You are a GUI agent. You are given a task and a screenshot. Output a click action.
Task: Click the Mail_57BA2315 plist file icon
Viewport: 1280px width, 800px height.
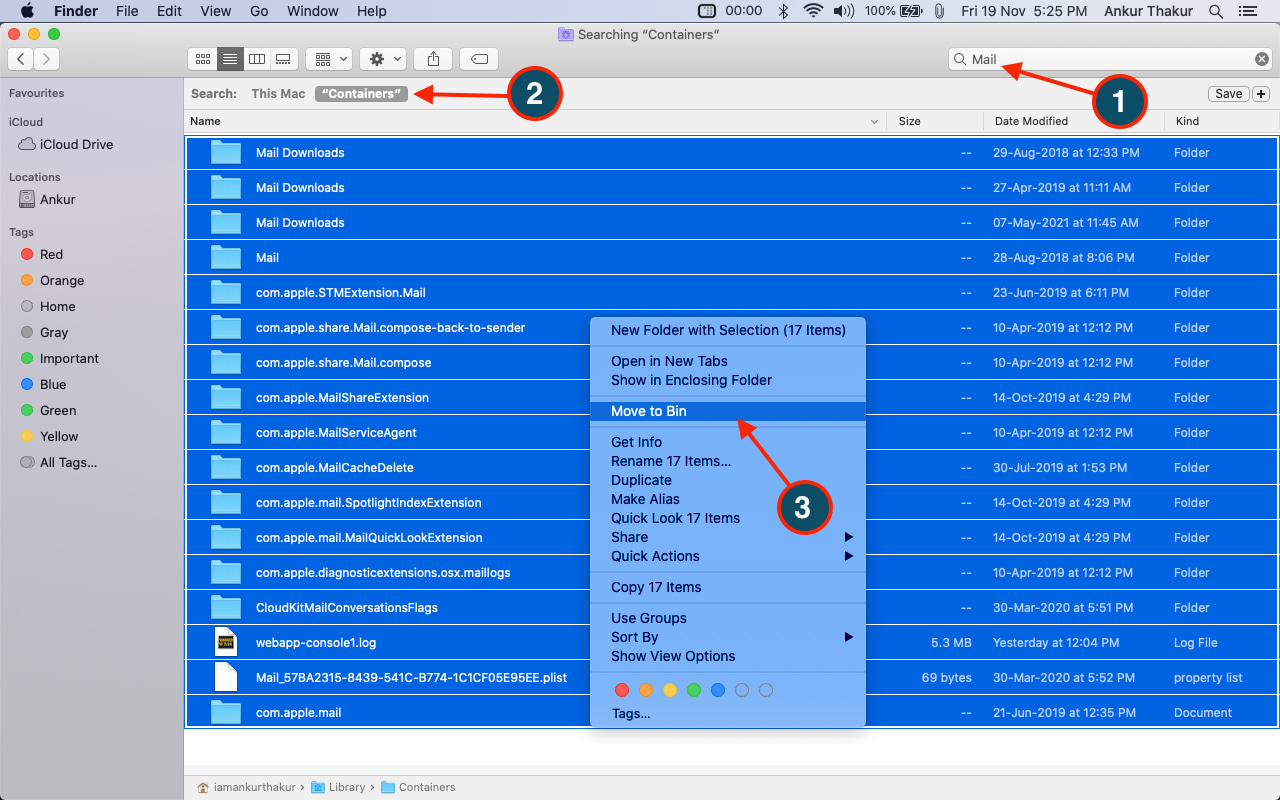(226, 677)
